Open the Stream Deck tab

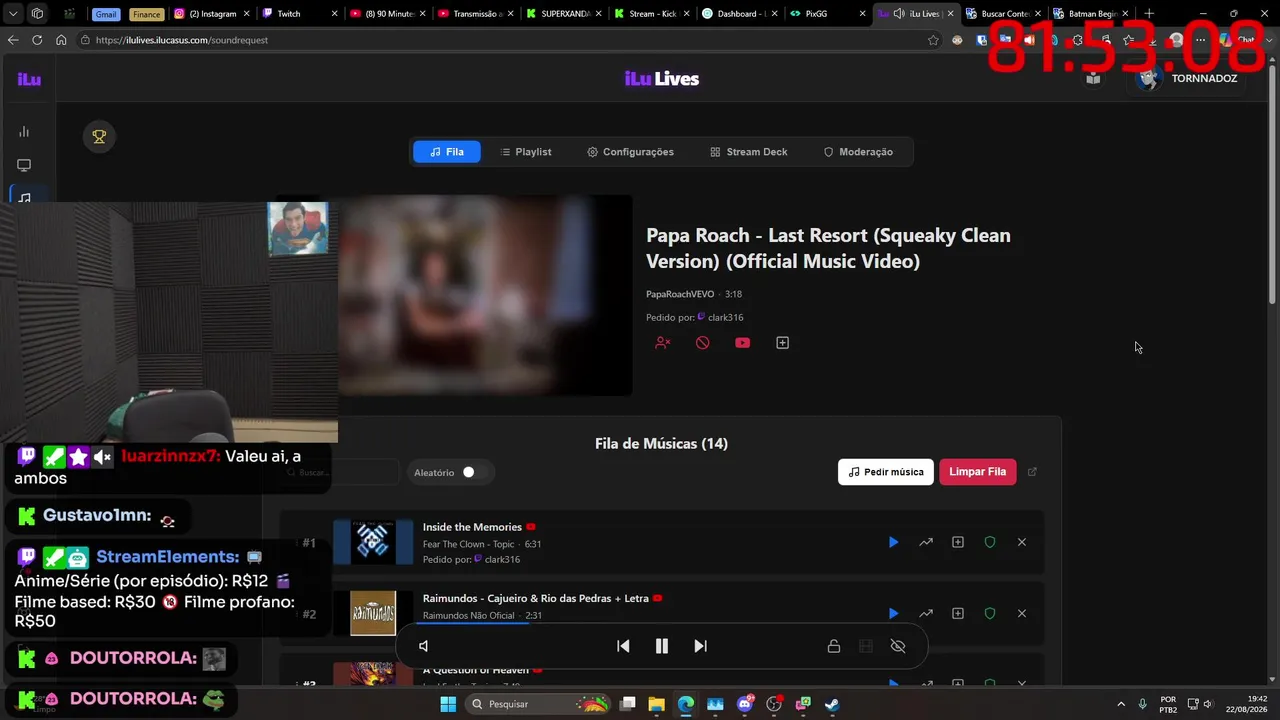[x=749, y=152]
